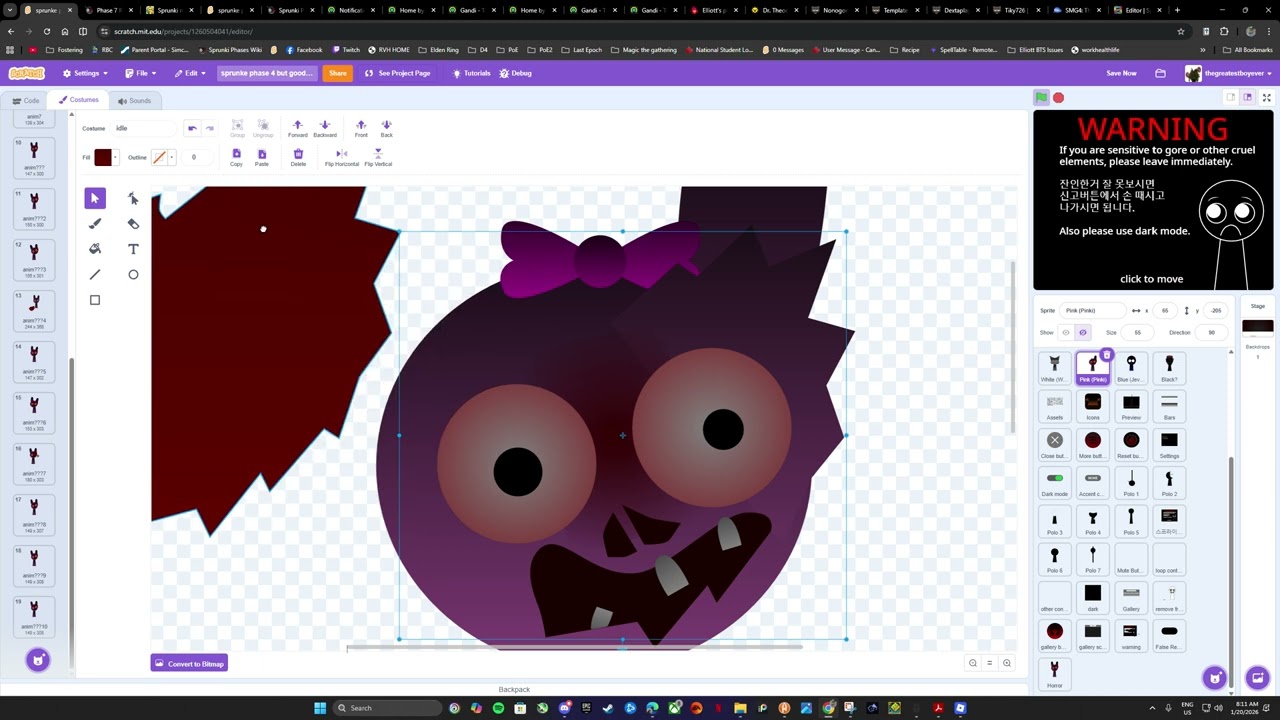Delete the selected shape

[x=298, y=157]
